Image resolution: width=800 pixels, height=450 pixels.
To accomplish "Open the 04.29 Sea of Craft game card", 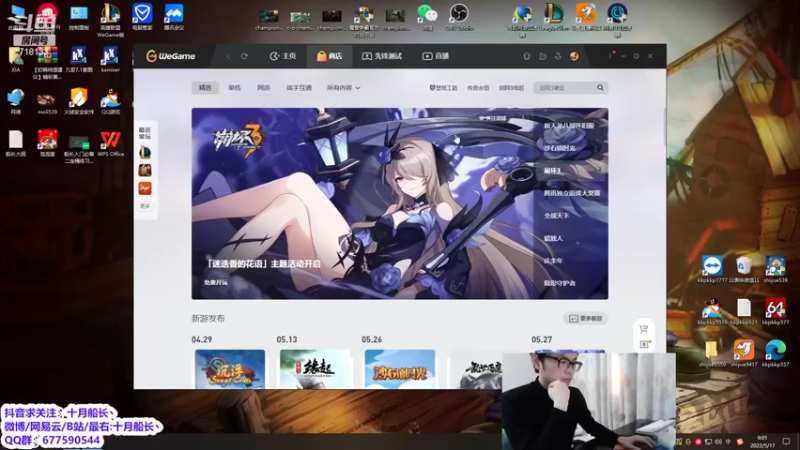I will coord(230,369).
